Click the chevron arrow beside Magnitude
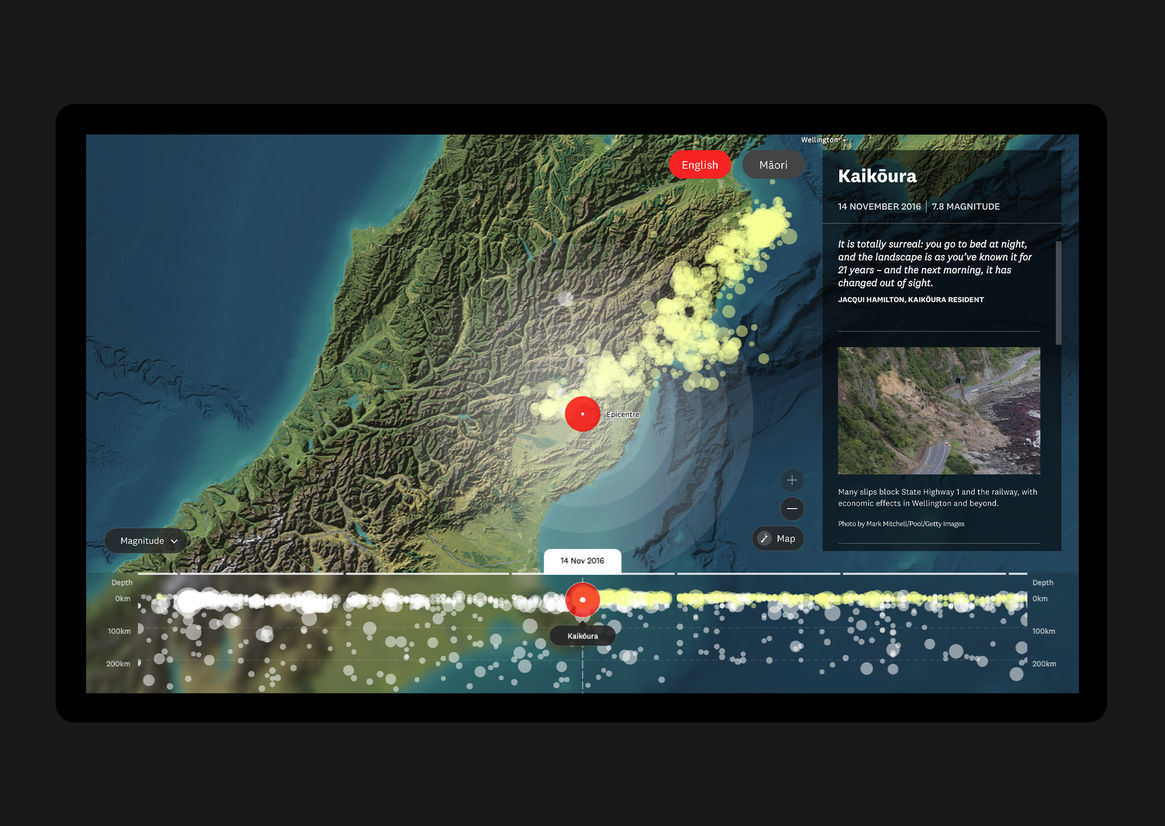 point(175,541)
